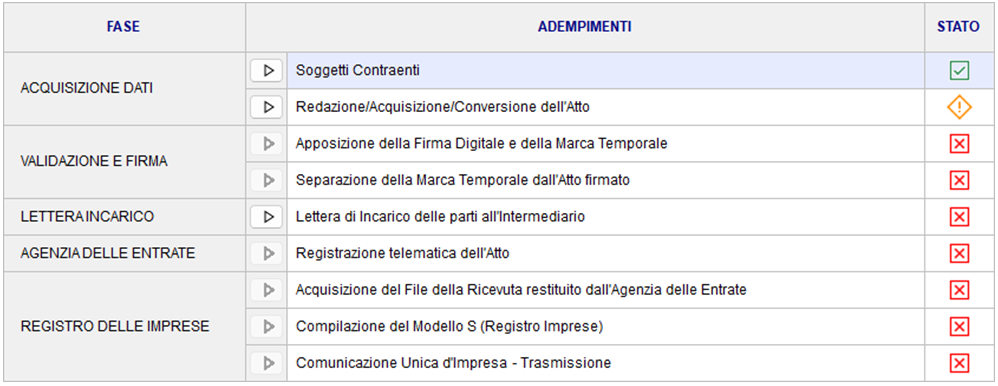Click play icon for Compilazione del Modello S
Image resolution: width=998 pixels, height=386 pixels.
click(x=267, y=327)
